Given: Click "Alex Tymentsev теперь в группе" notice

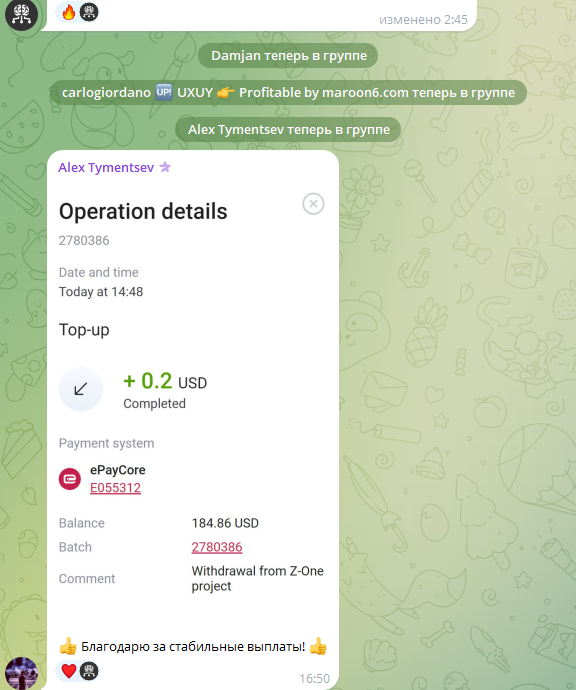Looking at the screenshot, I should click(288, 129).
